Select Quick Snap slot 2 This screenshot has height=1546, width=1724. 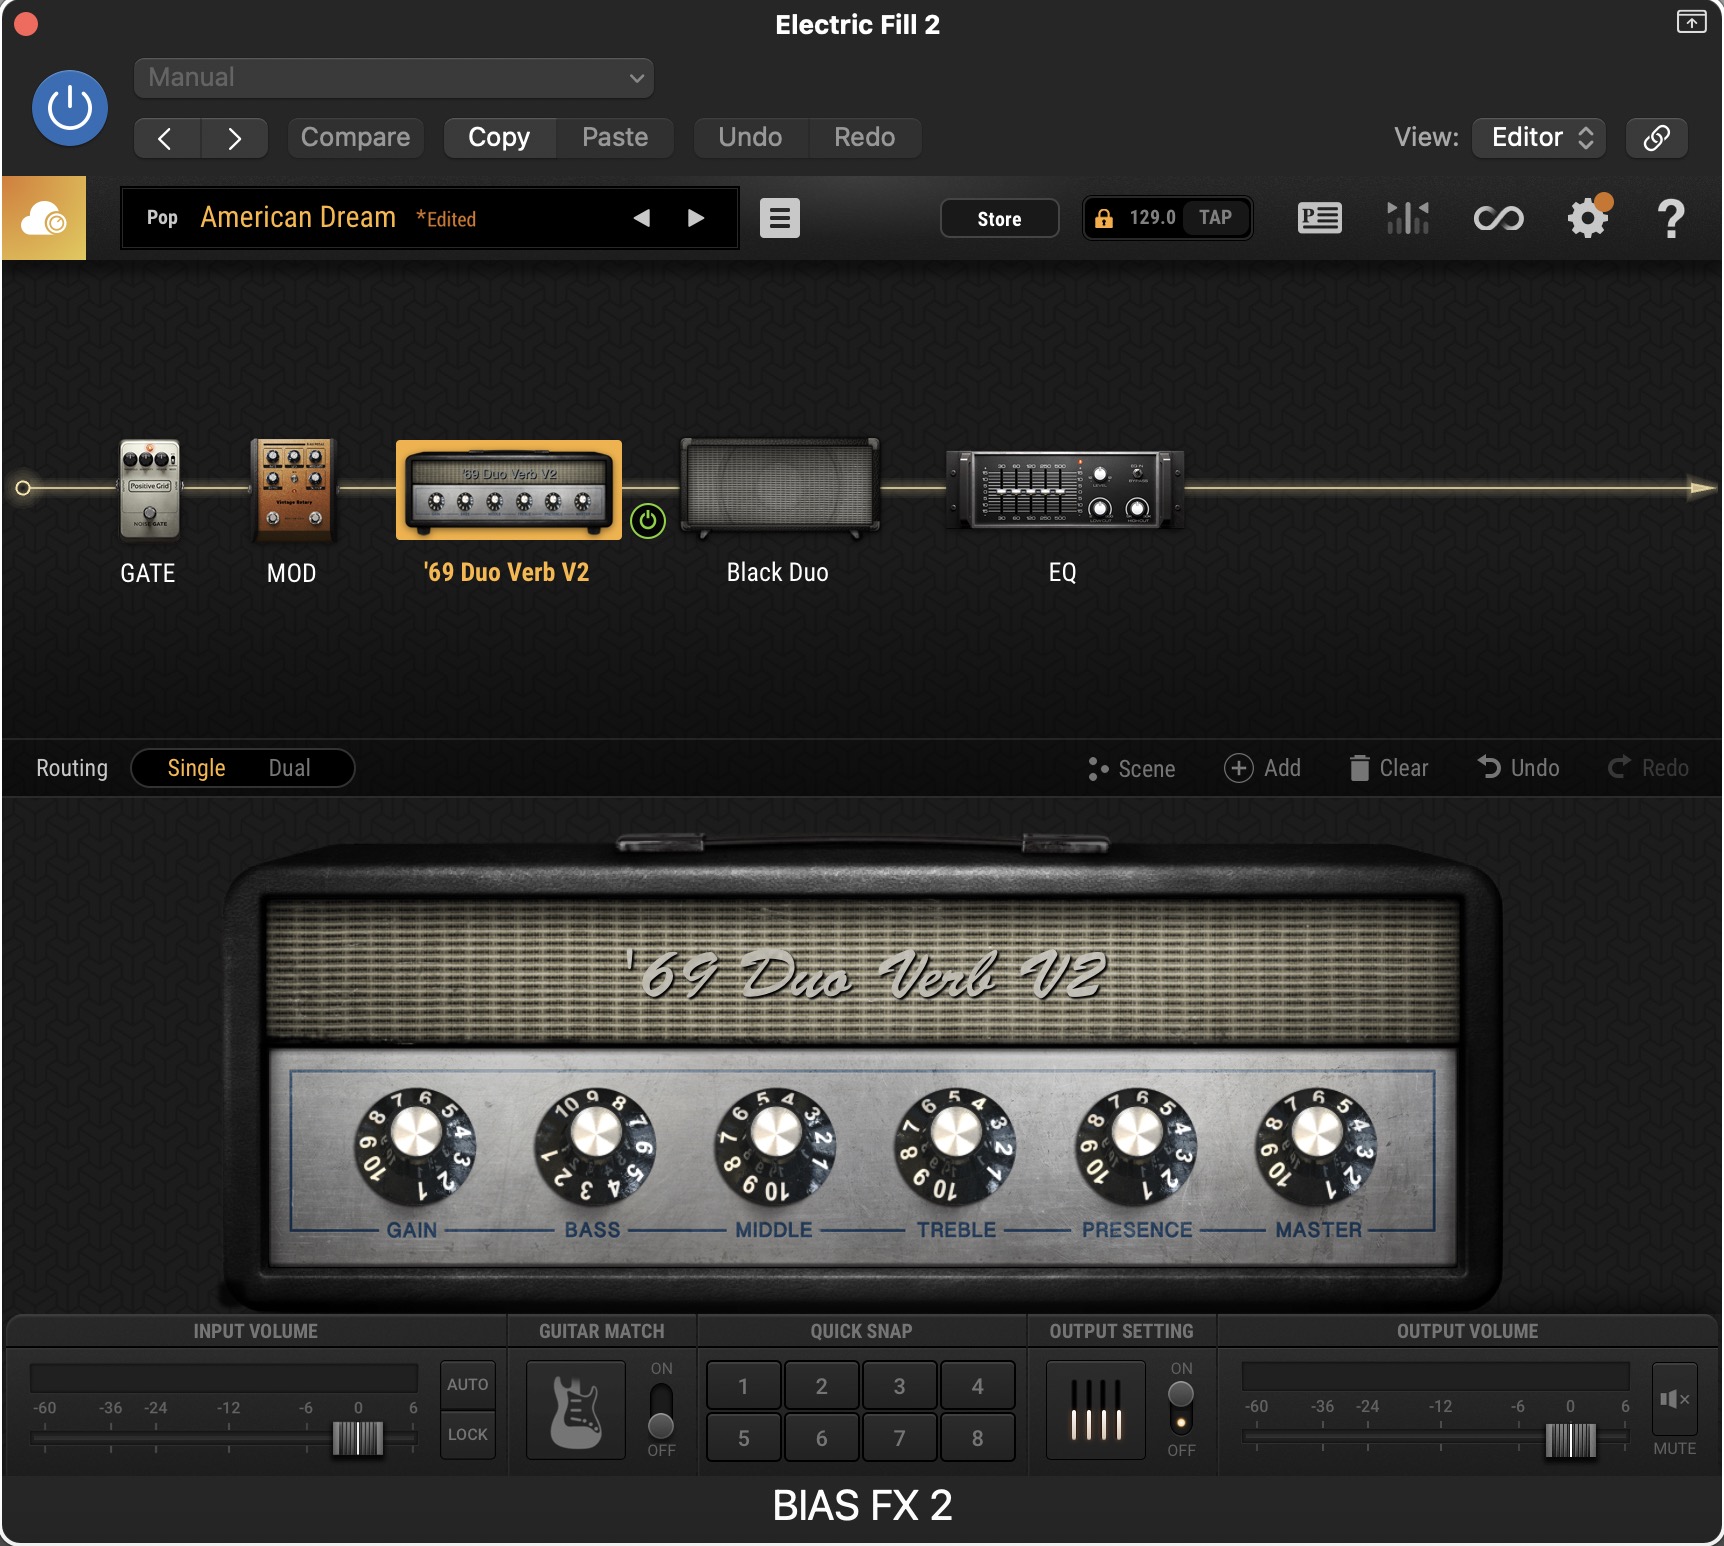[821, 1386]
